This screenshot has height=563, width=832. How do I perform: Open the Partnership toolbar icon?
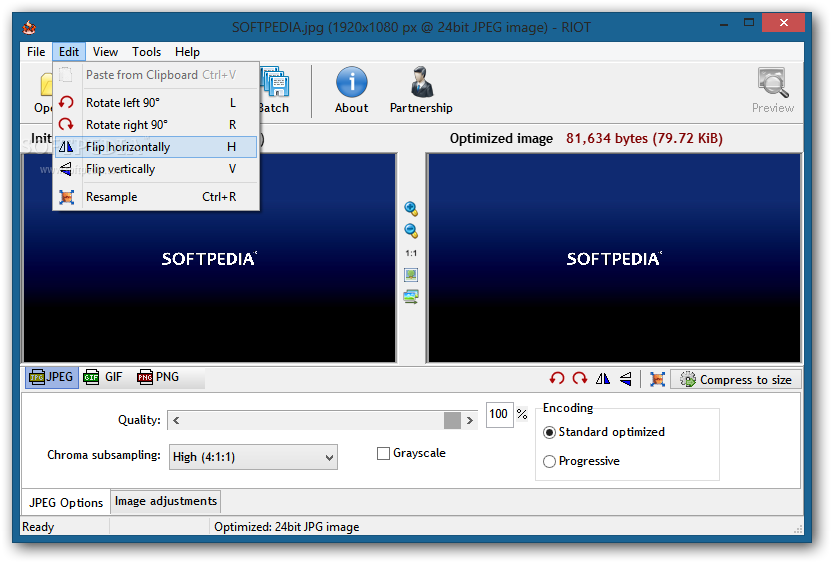(422, 82)
